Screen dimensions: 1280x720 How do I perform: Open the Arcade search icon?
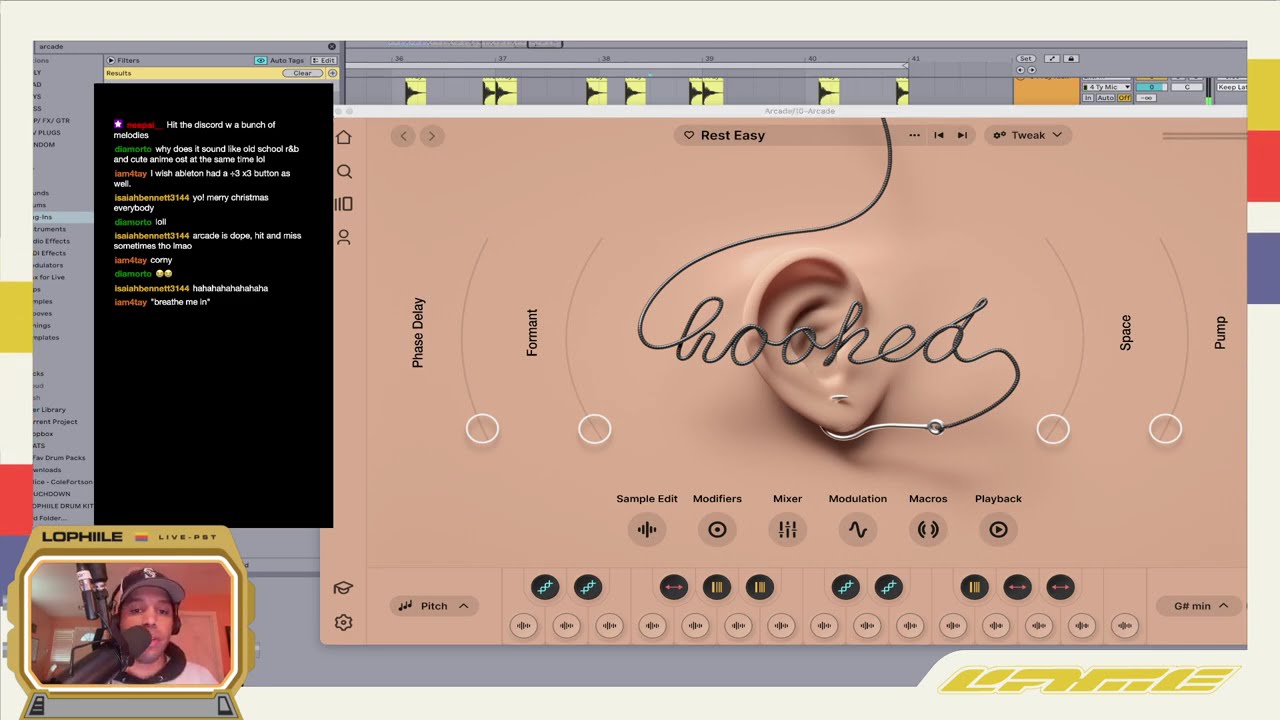344,172
